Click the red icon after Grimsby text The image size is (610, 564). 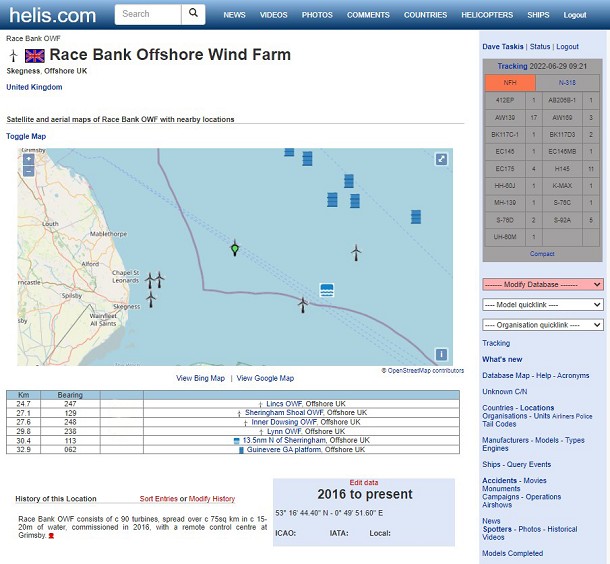(x=51, y=536)
